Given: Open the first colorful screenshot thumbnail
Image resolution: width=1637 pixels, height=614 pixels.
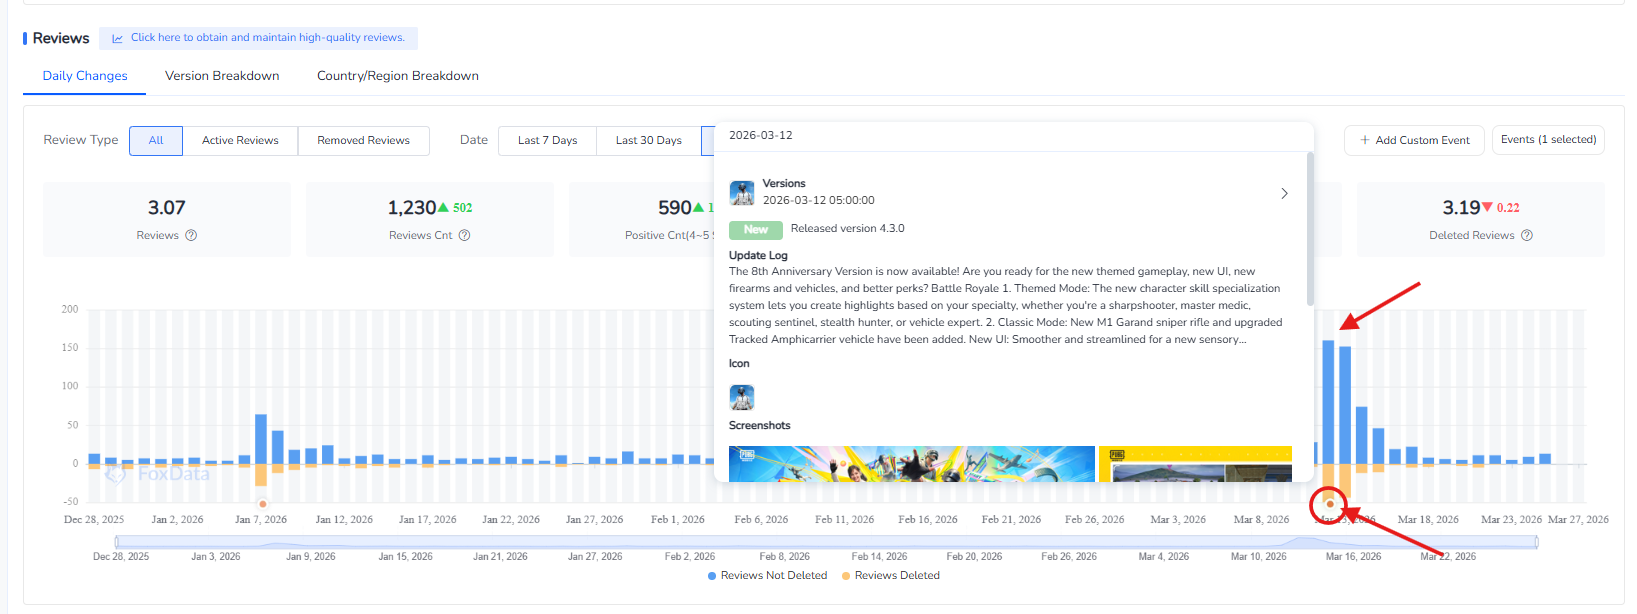Looking at the screenshot, I should coord(912,464).
